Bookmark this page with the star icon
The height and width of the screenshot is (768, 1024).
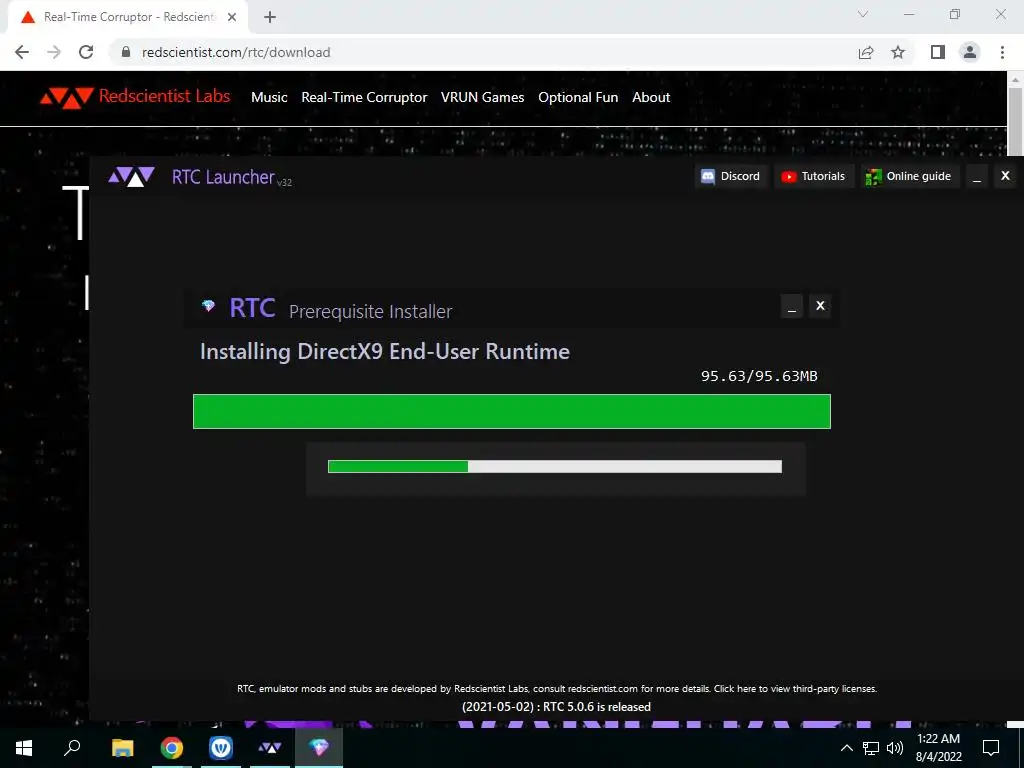[898, 52]
